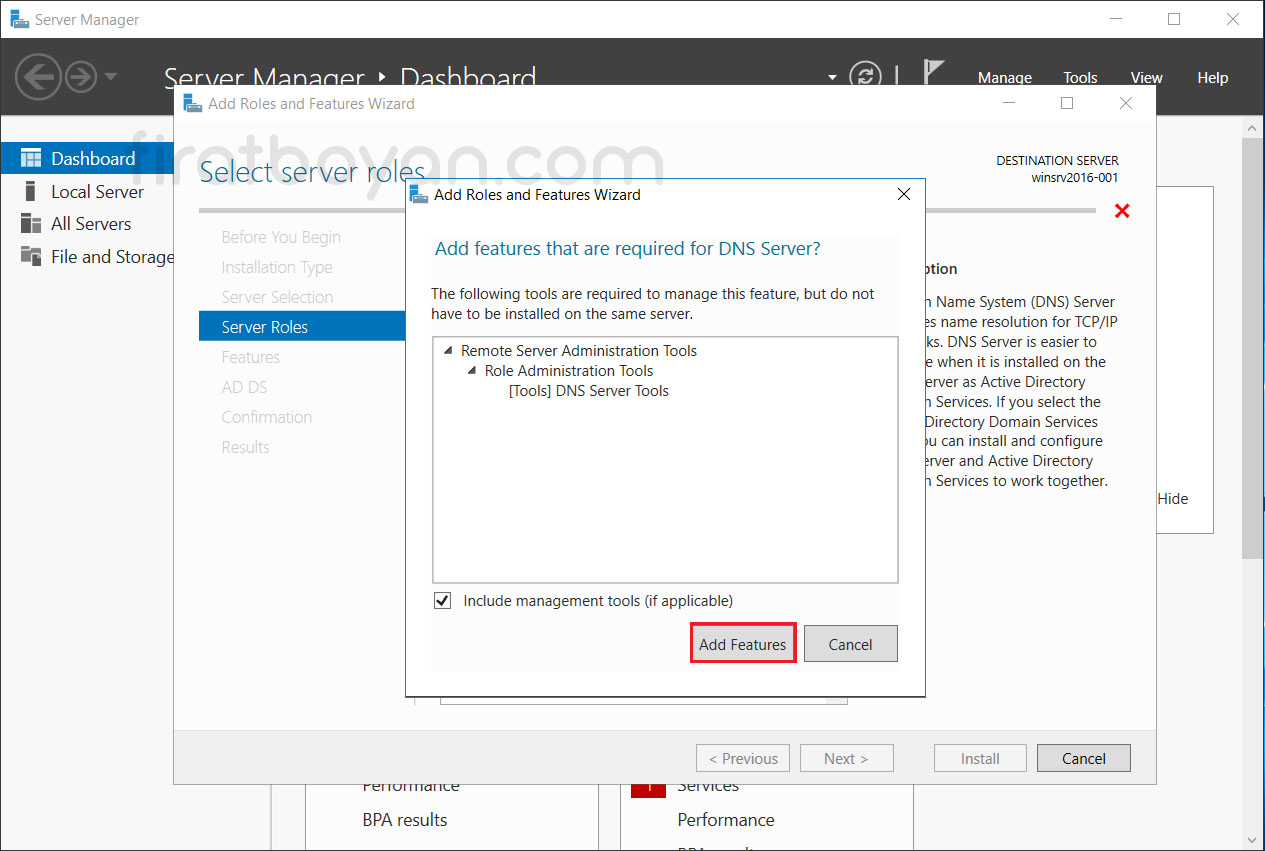The image size is (1265, 851).
Task: Click Services in right server tile
Action: coord(708,786)
